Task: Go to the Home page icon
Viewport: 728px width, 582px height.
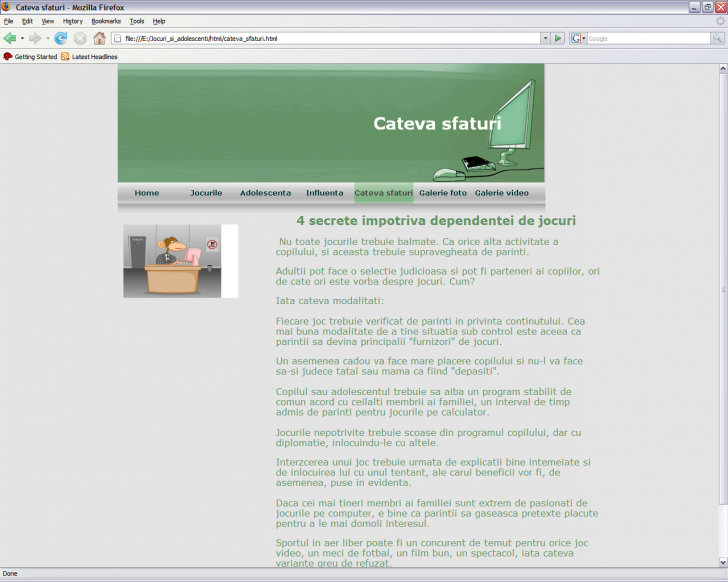Action: pyautogui.click(x=99, y=38)
